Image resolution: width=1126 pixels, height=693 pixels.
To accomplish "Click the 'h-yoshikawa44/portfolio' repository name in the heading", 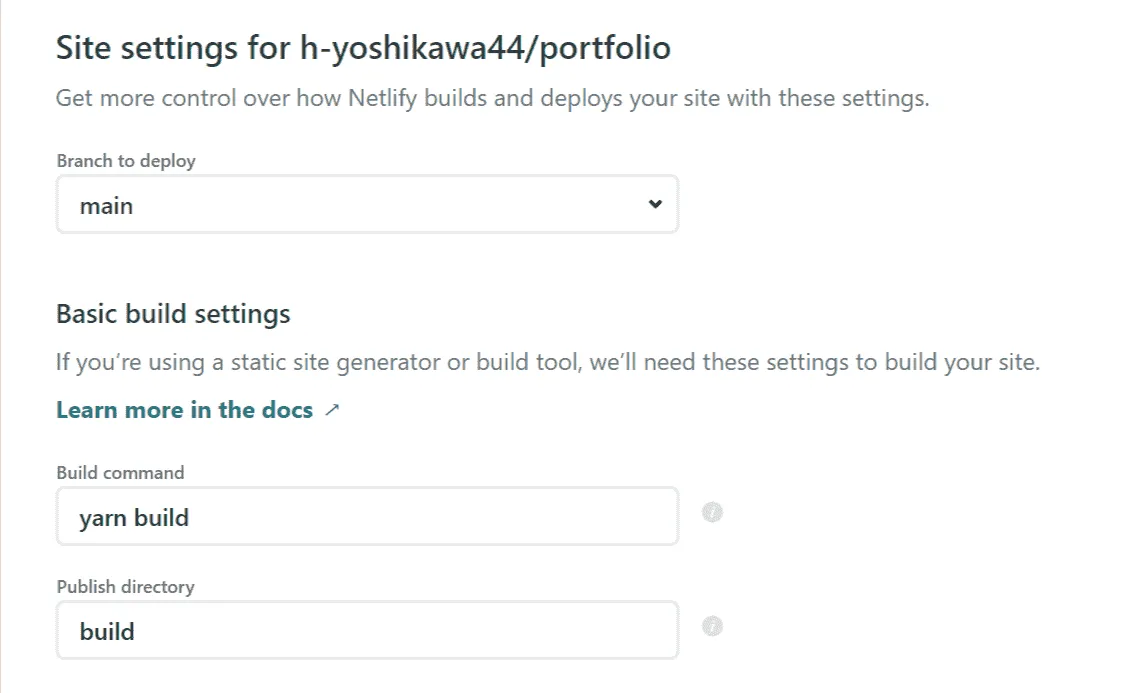I will coord(485,48).
